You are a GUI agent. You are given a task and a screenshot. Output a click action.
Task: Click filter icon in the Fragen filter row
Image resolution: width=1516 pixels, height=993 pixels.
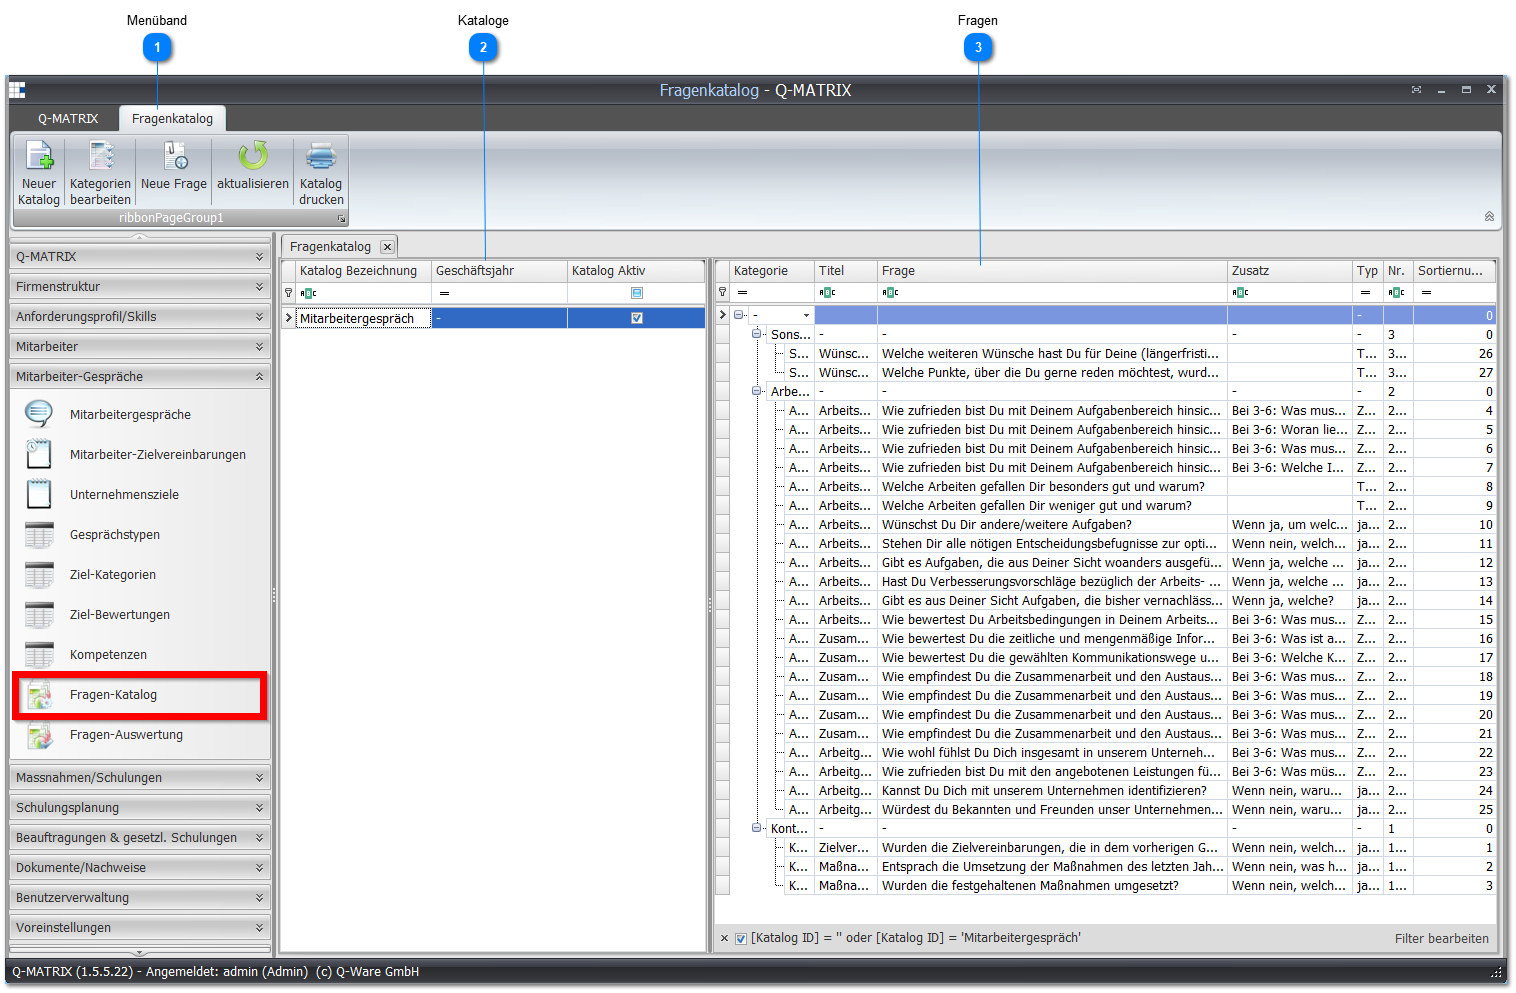click(x=722, y=292)
